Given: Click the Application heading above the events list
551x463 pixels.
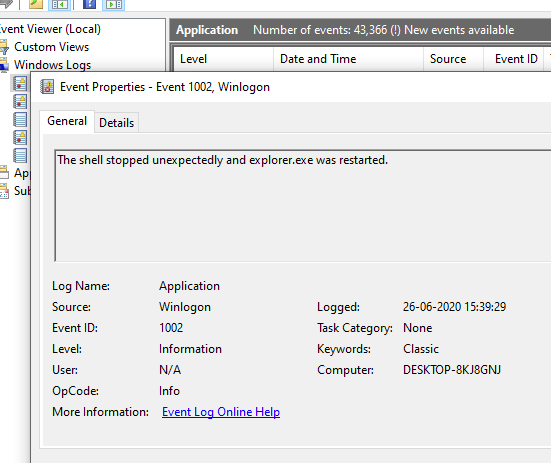Looking at the screenshot, I should [207, 30].
